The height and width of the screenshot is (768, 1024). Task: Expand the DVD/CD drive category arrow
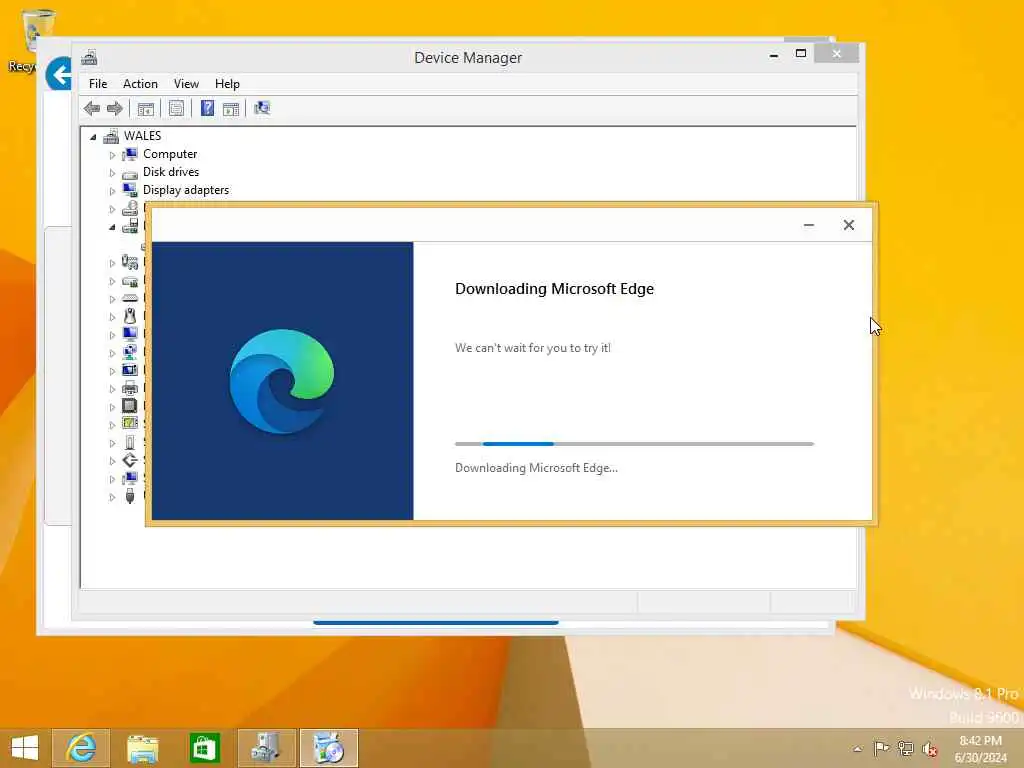112,209
